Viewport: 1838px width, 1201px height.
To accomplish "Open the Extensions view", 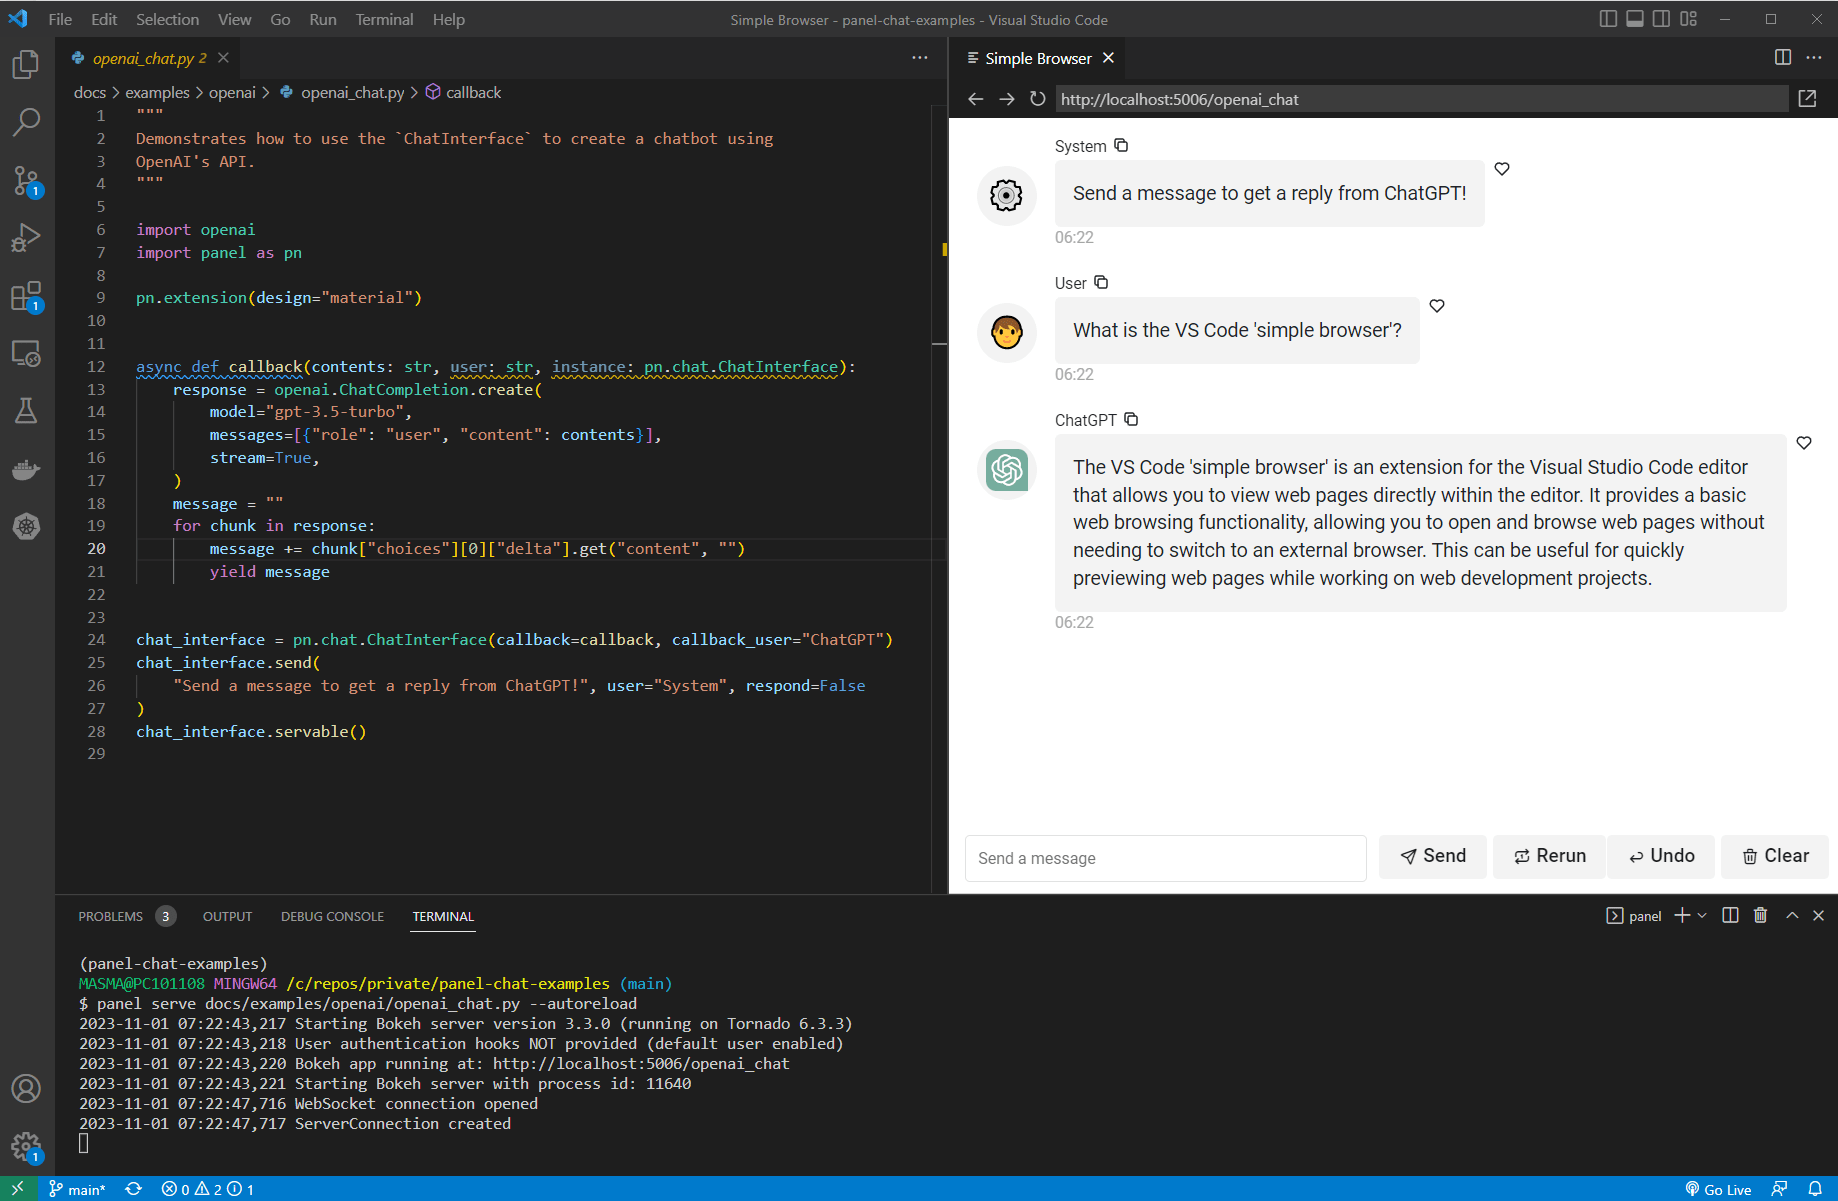I will point(26,296).
